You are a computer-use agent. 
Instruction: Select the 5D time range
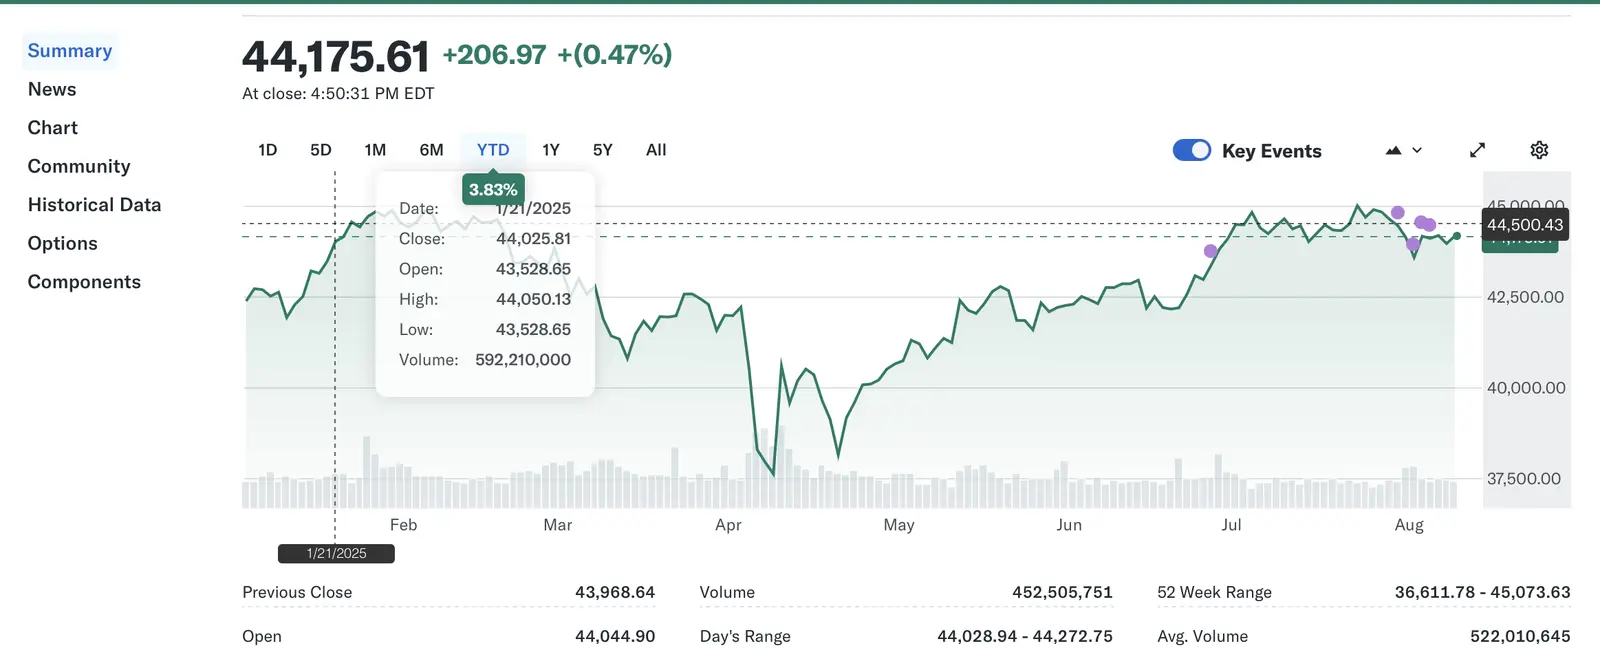pyautogui.click(x=320, y=149)
